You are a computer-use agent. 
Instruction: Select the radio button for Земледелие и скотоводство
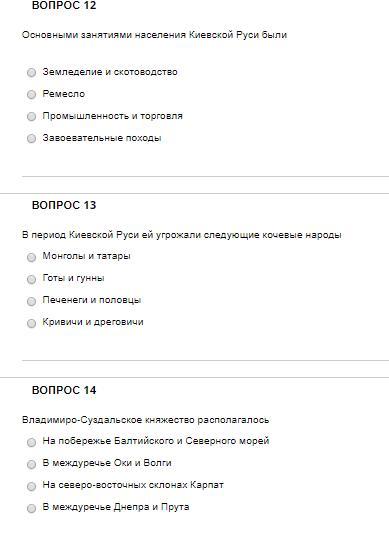coord(31,73)
